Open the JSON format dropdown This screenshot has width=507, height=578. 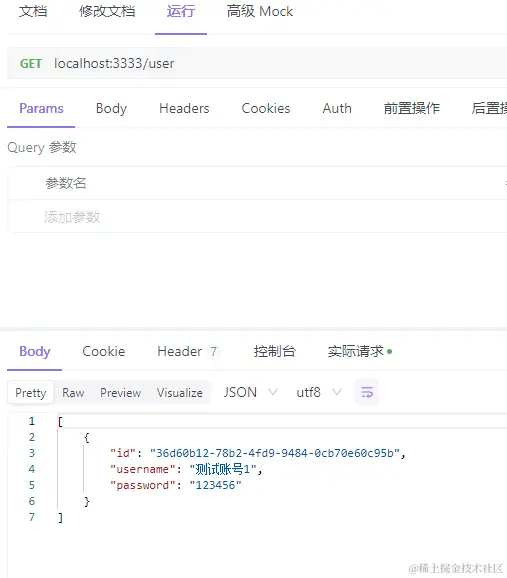[x=250, y=392]
